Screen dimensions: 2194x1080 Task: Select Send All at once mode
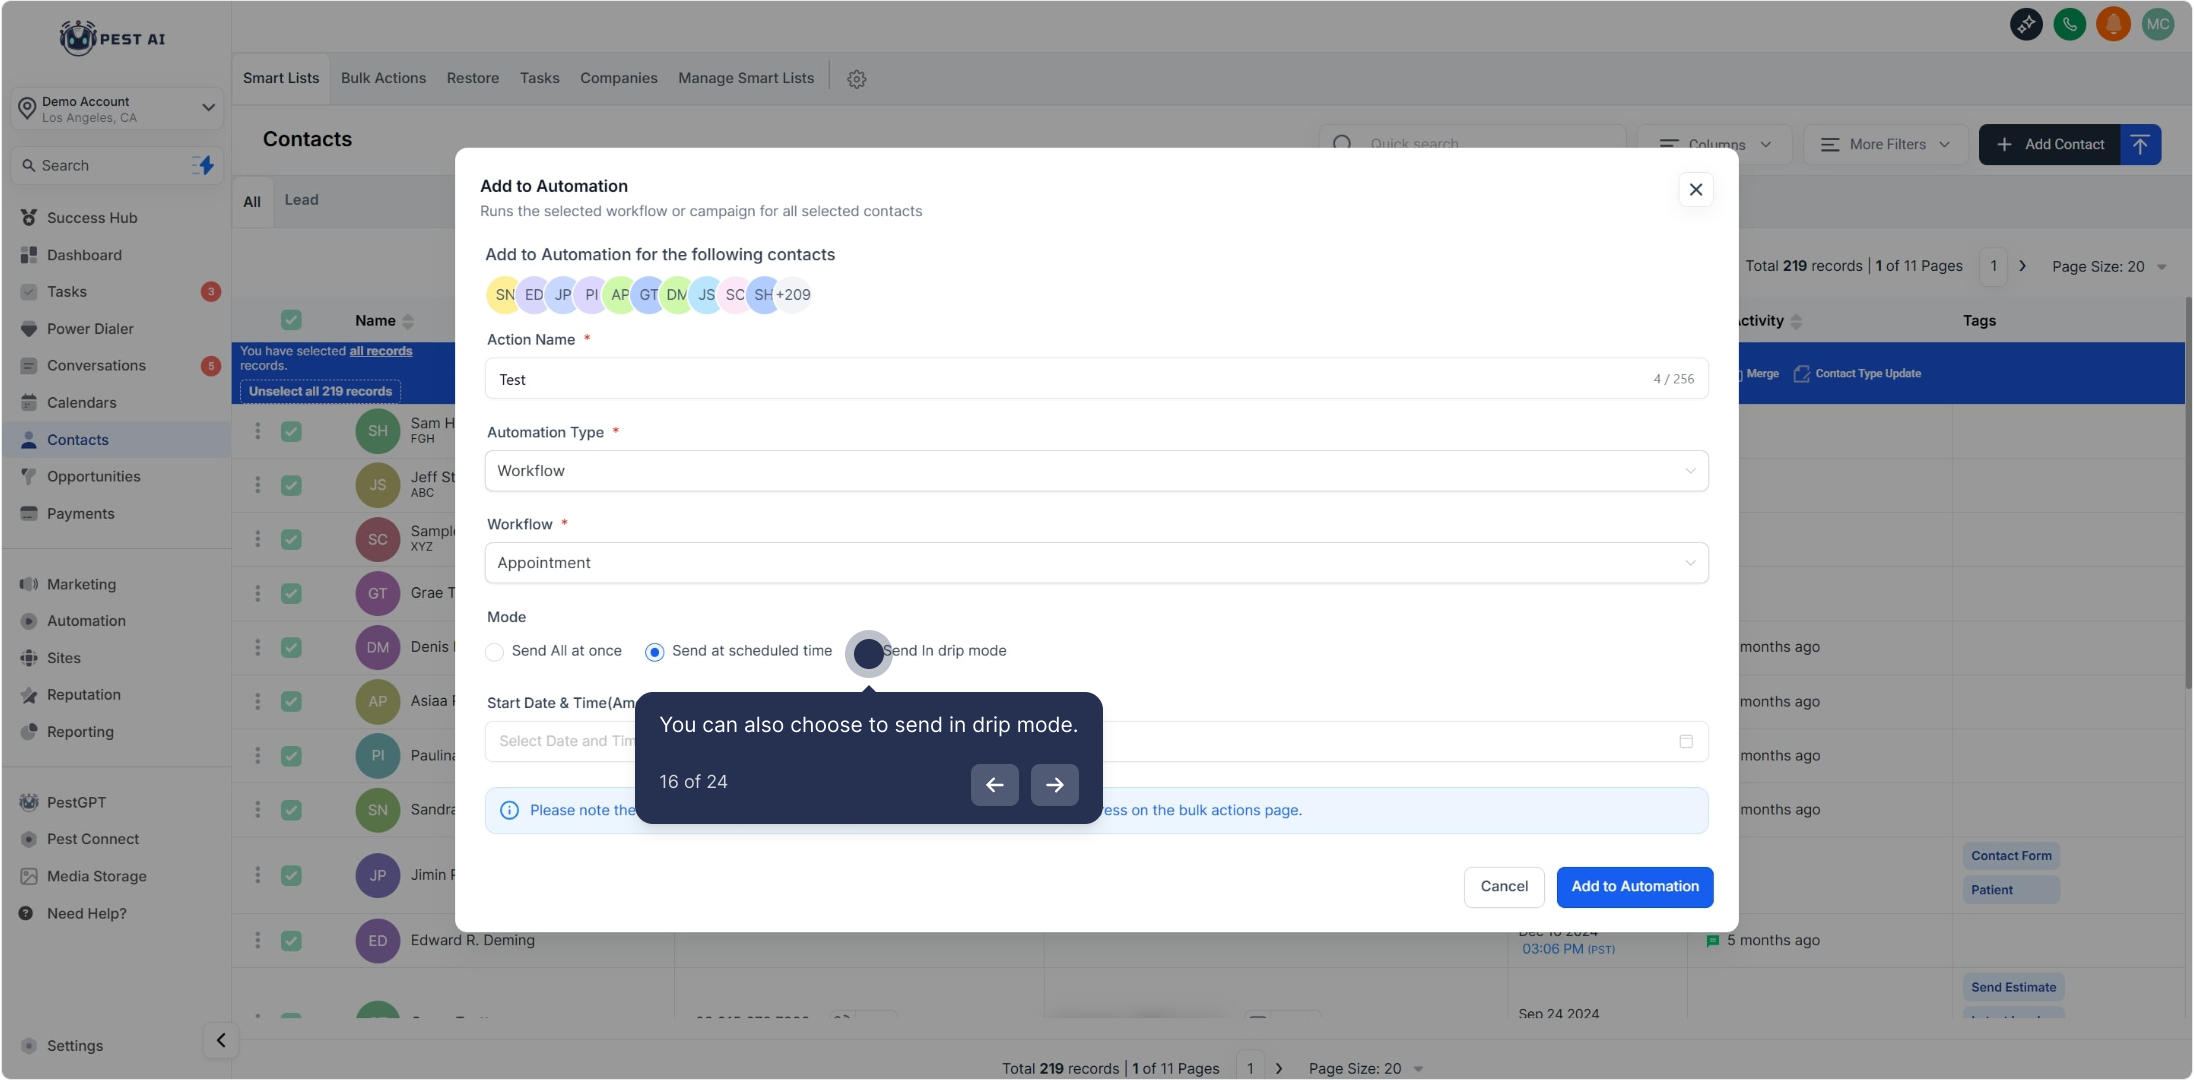(x=494, y=652)
